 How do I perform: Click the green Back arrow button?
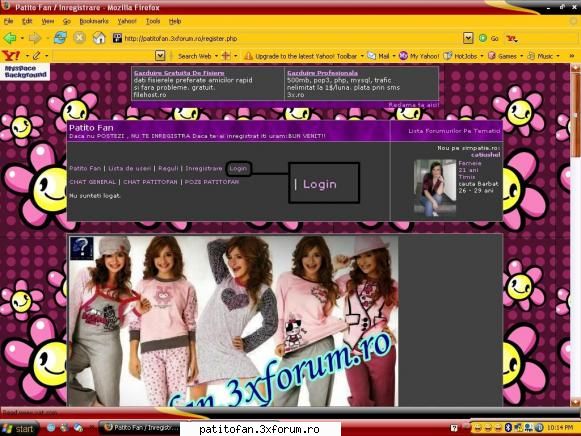[10, 38]
